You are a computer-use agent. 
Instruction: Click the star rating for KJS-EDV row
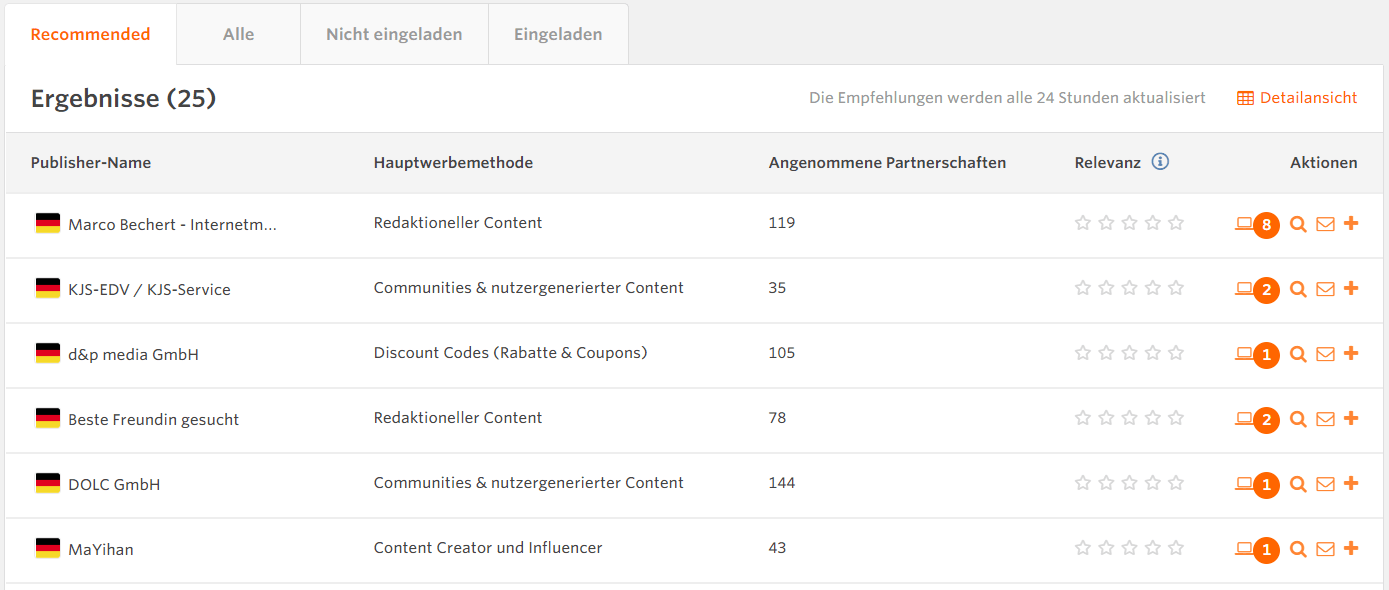click(x=1129, y=289)
